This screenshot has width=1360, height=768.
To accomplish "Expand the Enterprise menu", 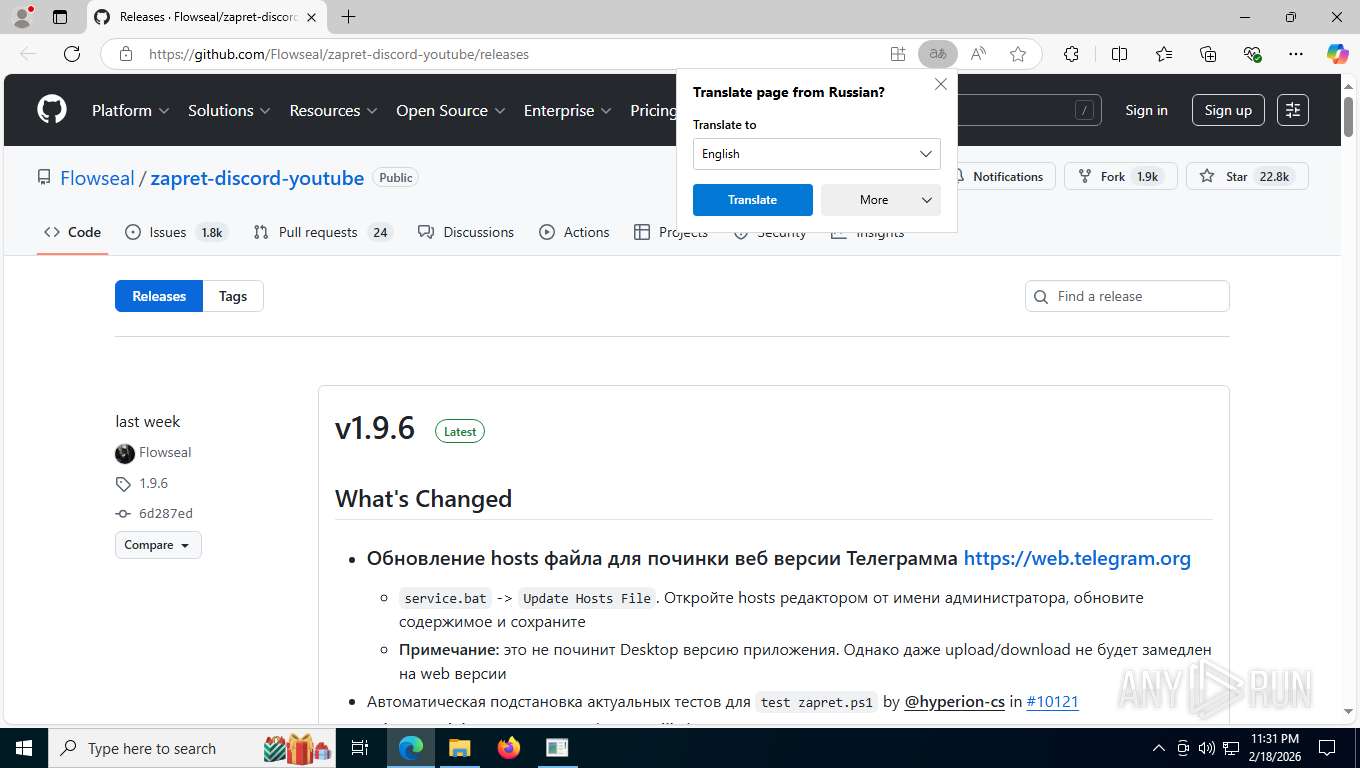I will 568,110.
